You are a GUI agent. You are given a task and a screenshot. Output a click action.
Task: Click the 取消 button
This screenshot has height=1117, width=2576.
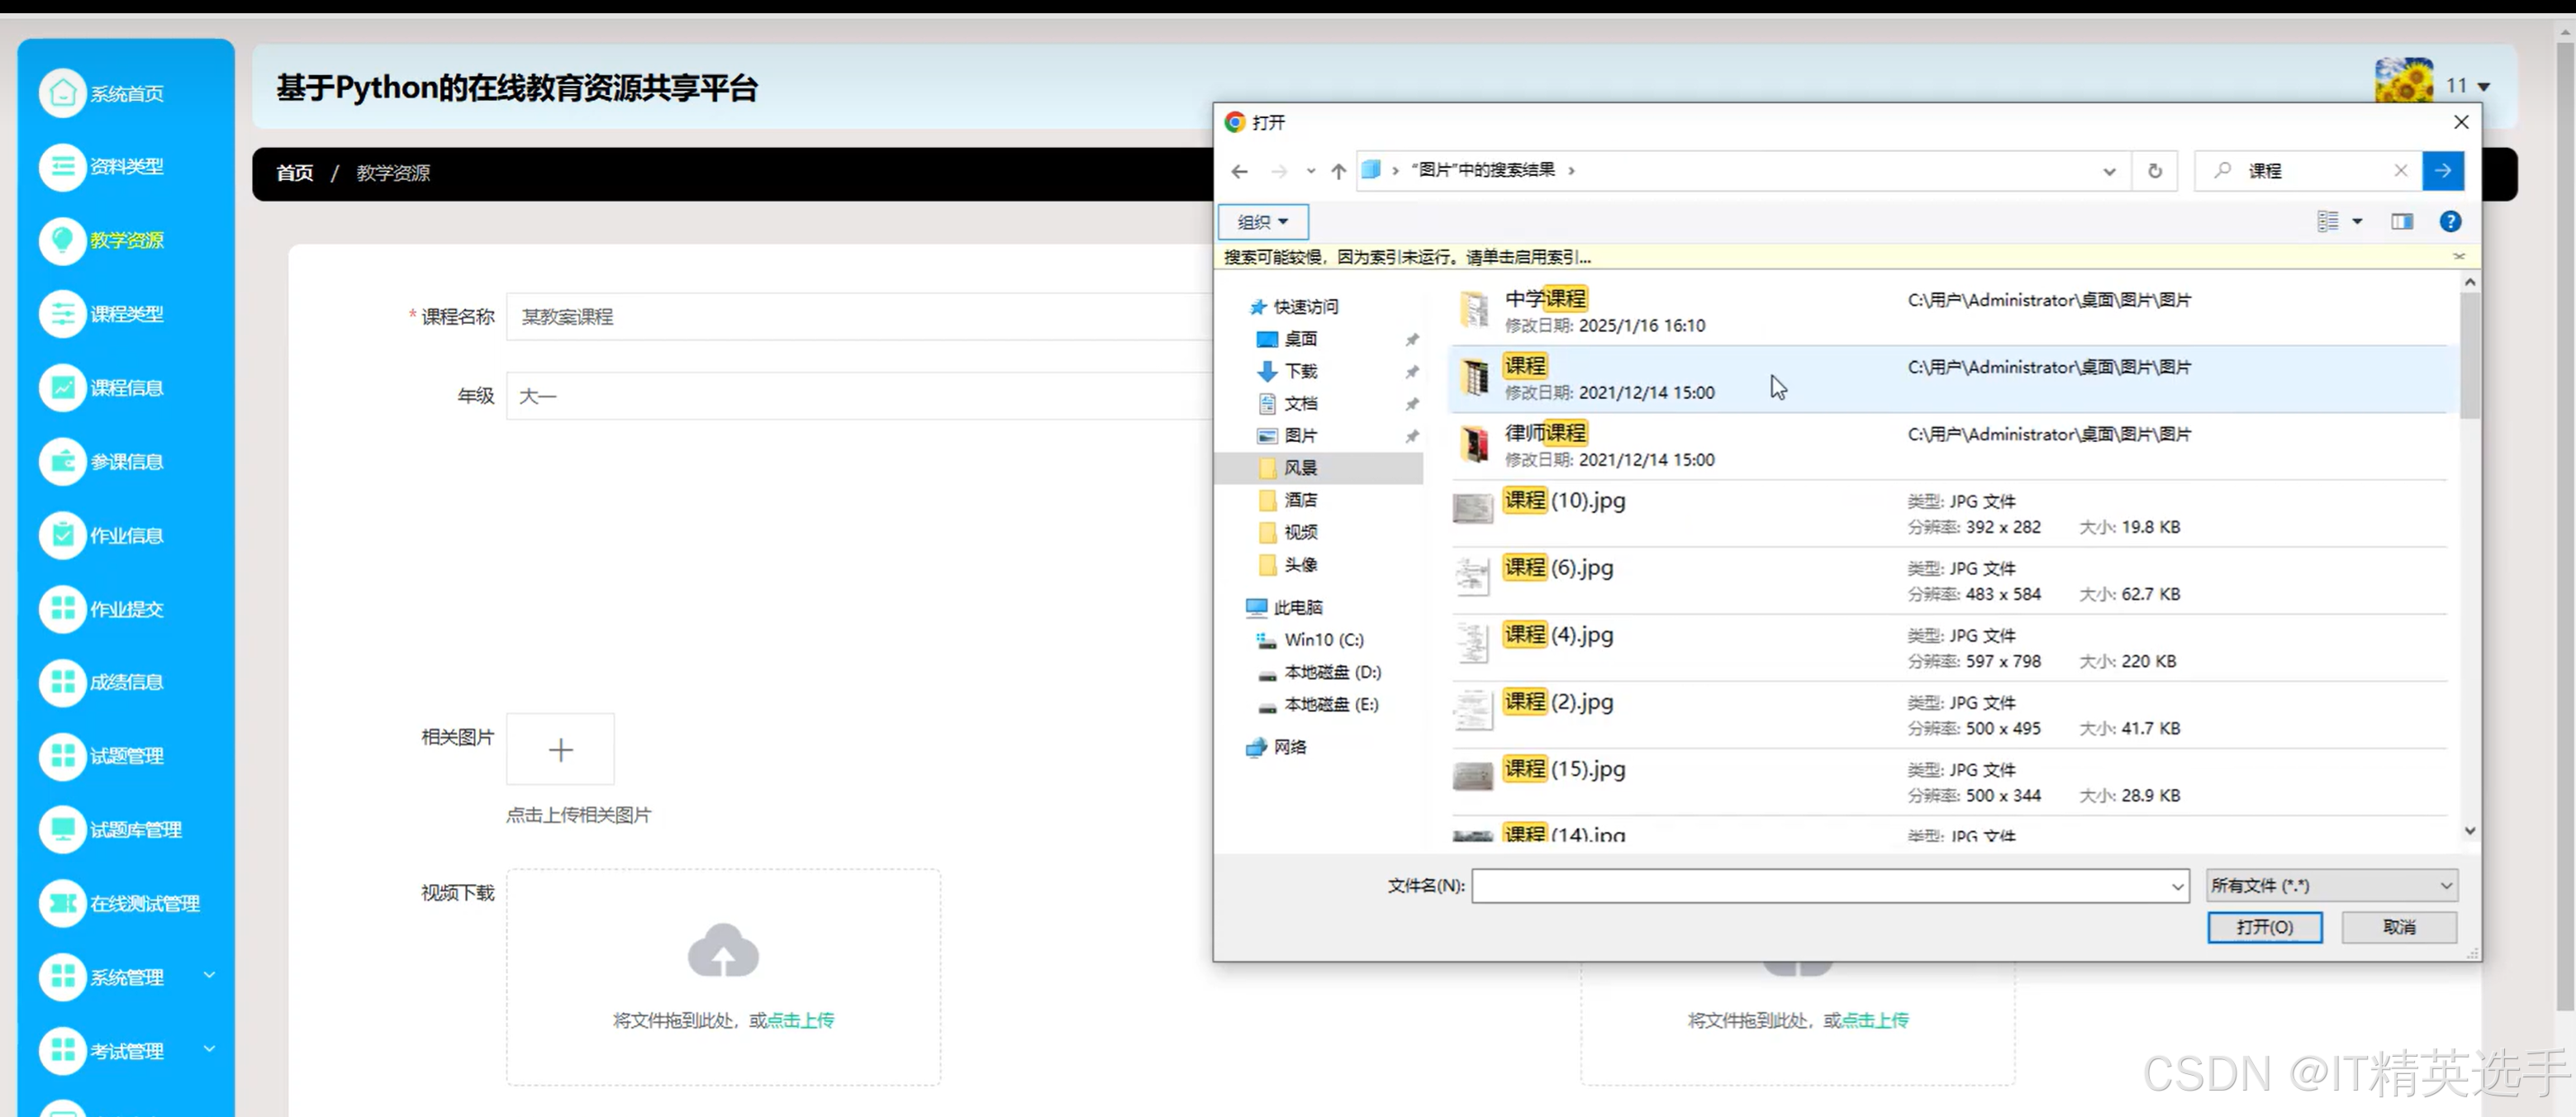click(x=2398, y=927)
